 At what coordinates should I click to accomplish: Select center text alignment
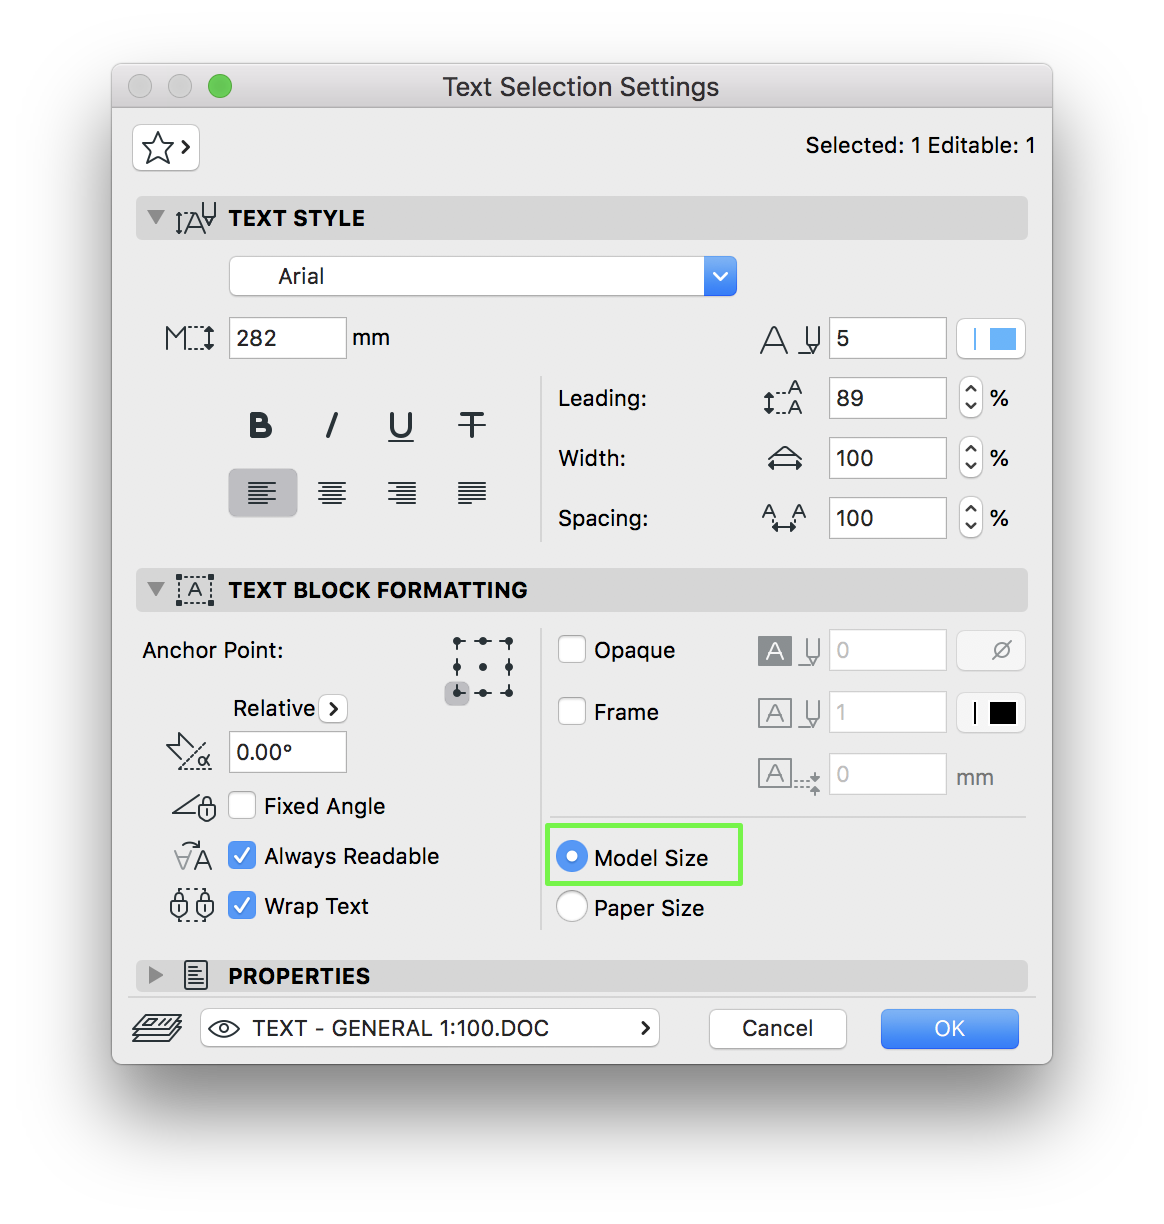(x=332, y=492)
